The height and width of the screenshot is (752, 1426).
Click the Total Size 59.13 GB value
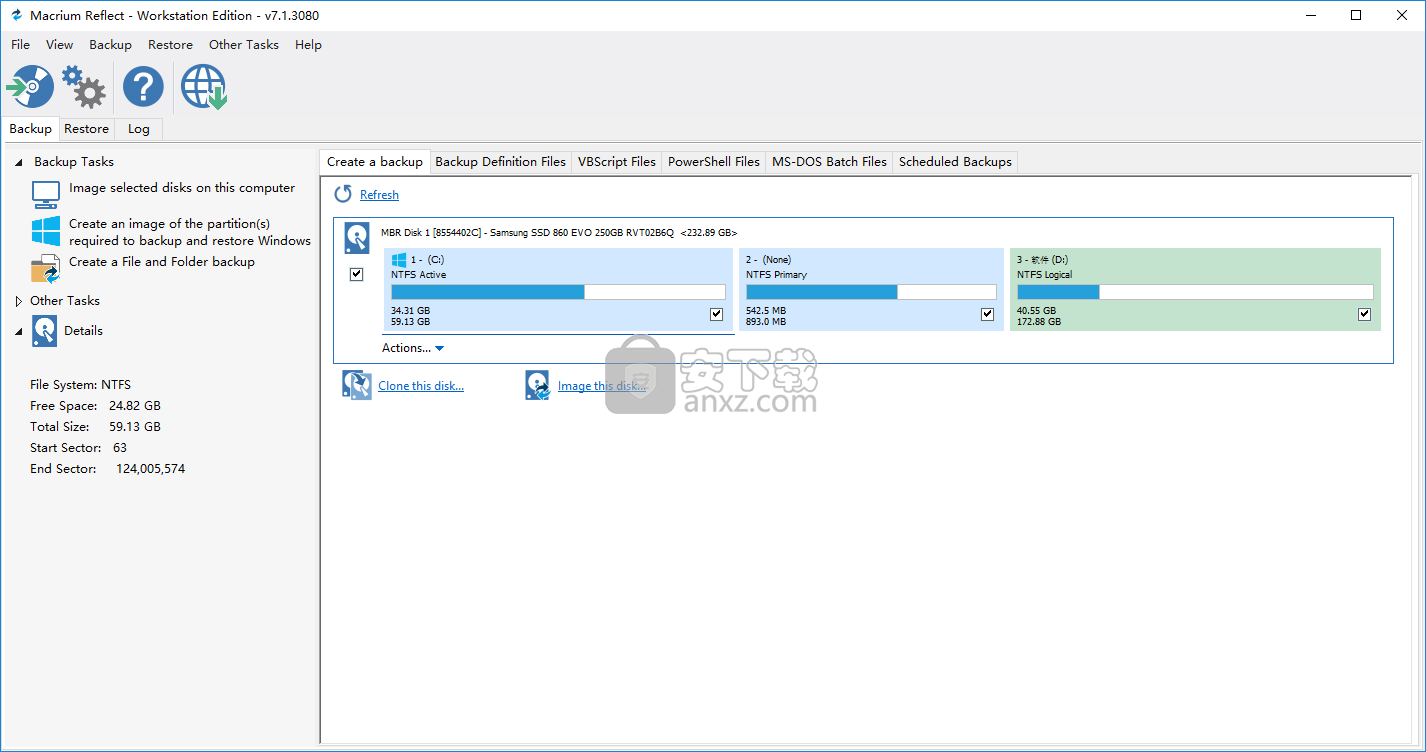pos(134,427)
